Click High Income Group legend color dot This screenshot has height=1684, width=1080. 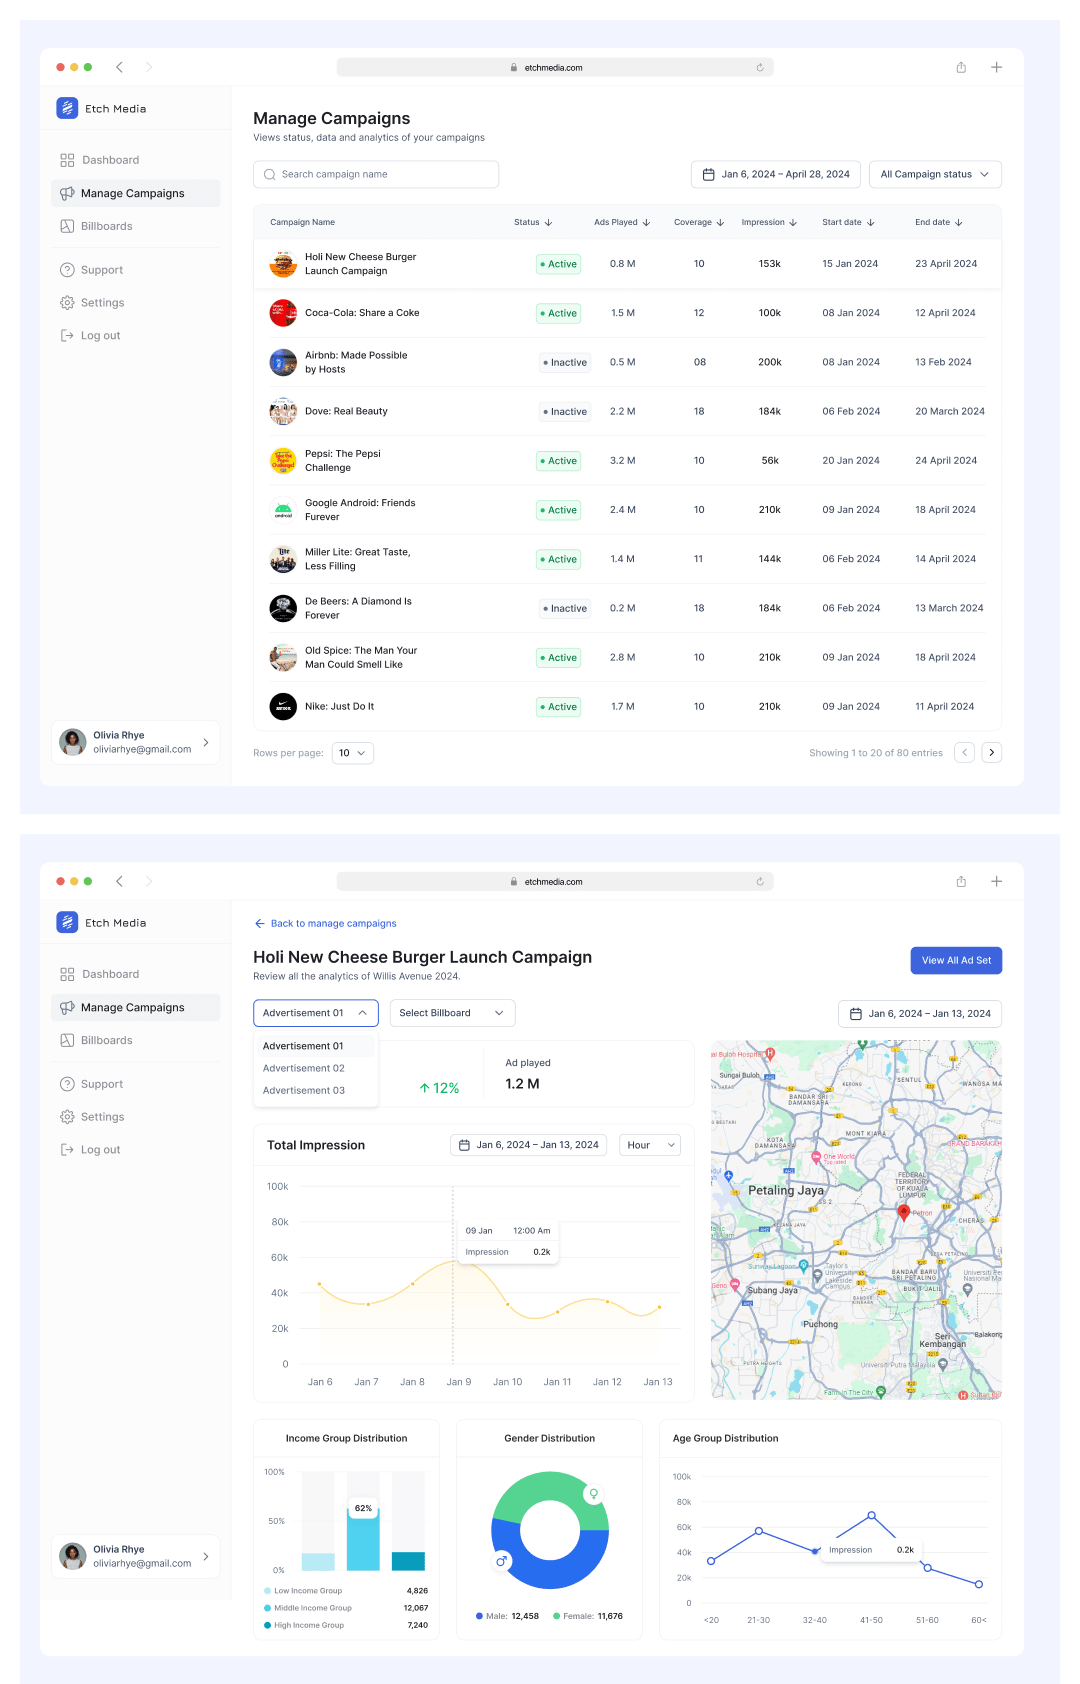tap(268, 1625)
